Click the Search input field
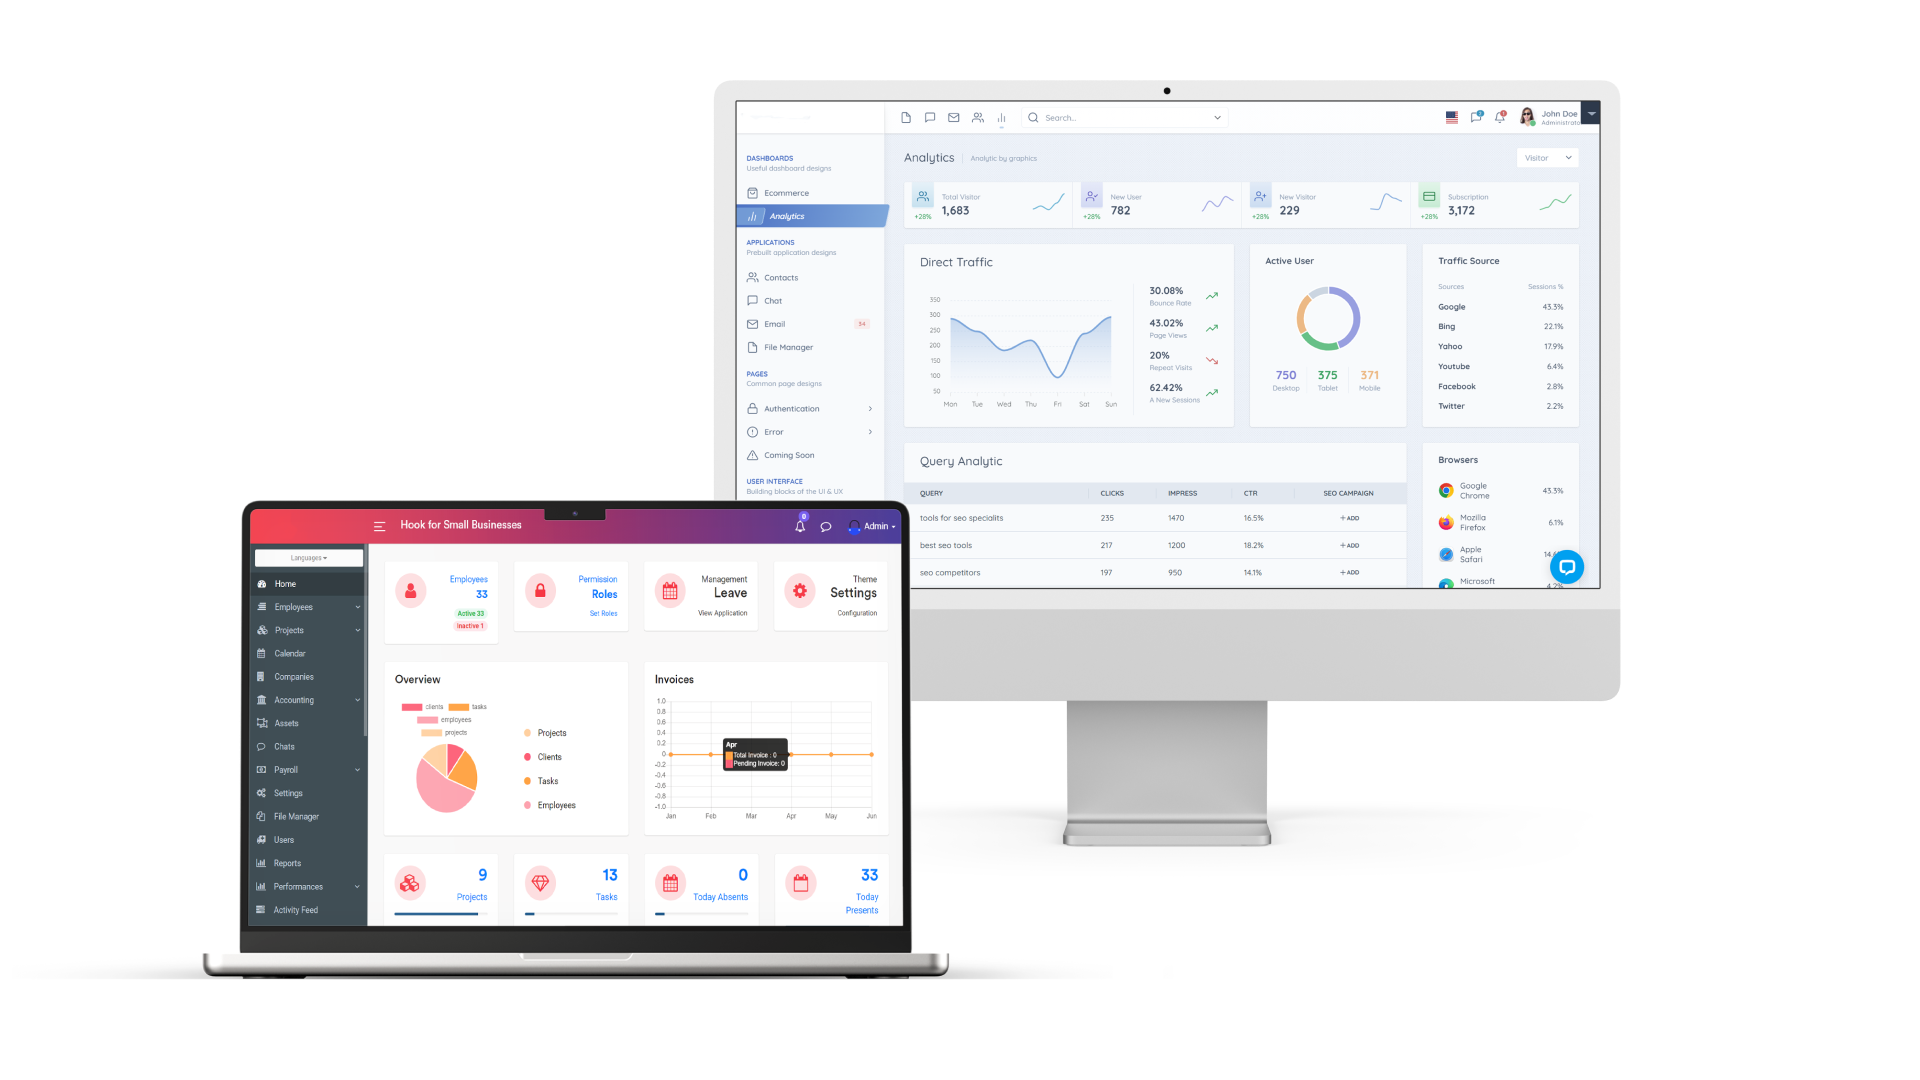This screenshot has width=1920, height=1080. click(x=1126, y=117)
